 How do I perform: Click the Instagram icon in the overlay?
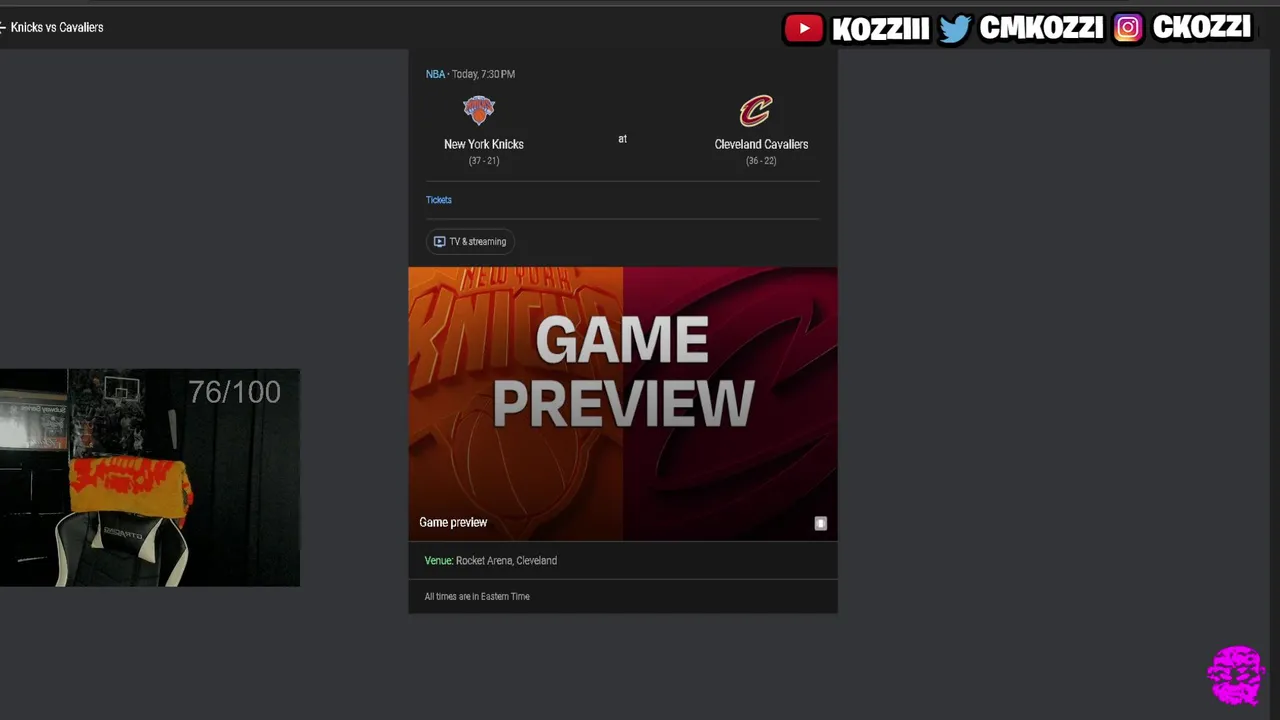pos(1127,29)
